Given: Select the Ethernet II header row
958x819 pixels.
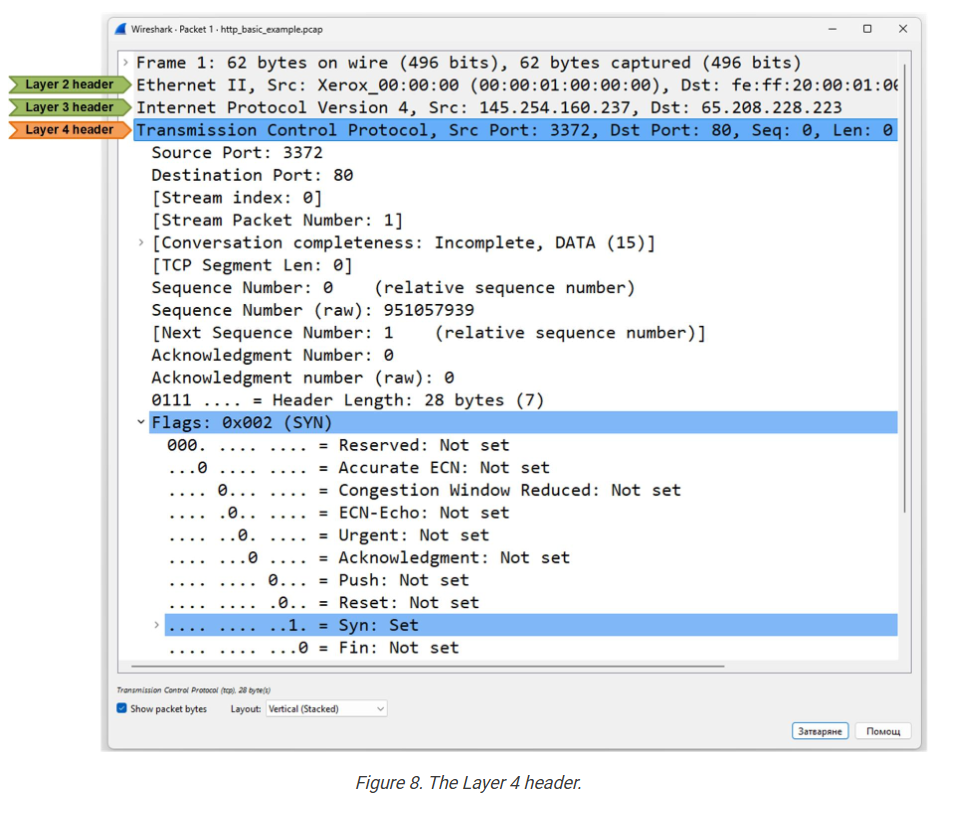Looking at the screenshot, I should (500, 85).
